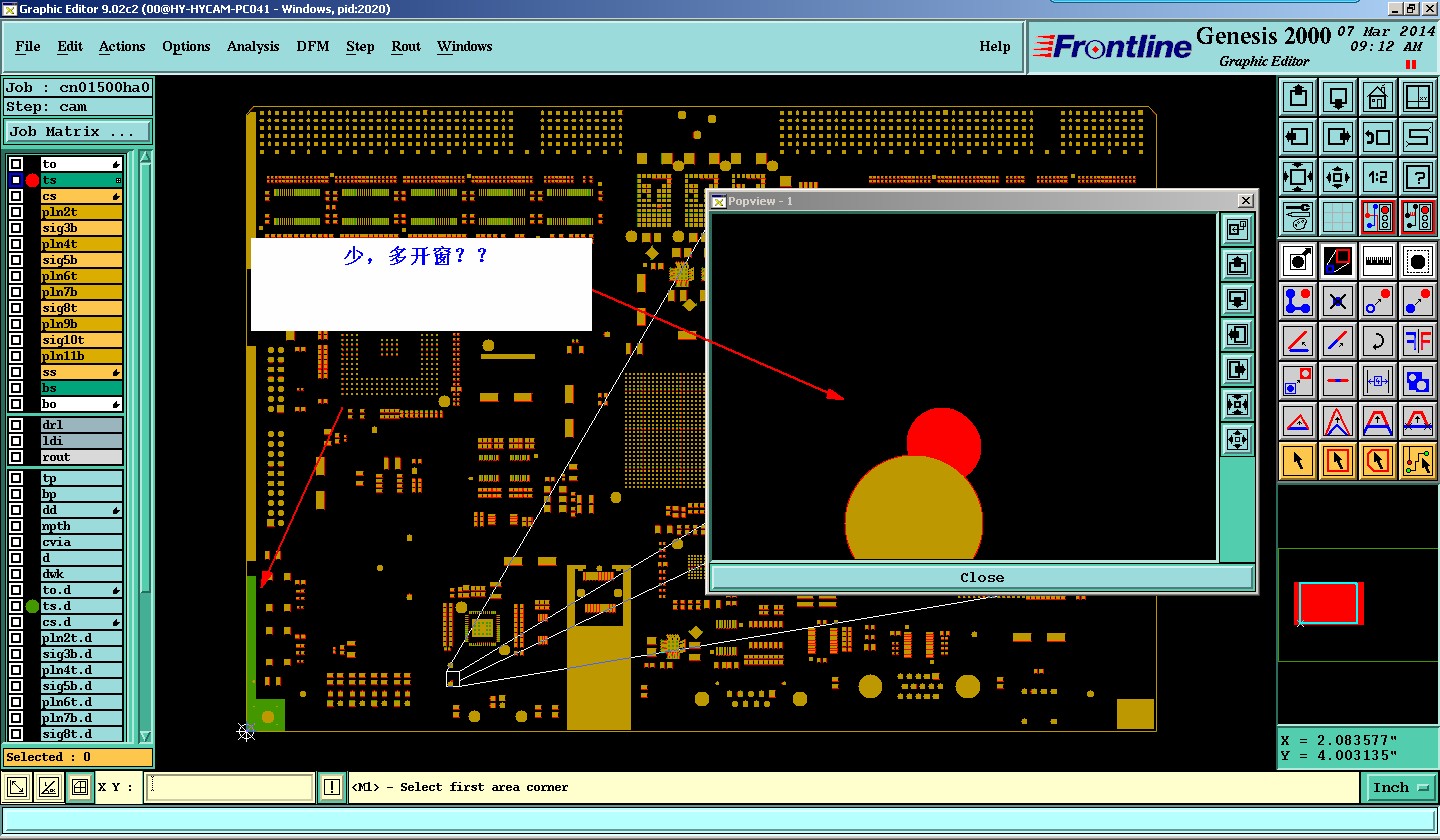Click the plain arrow select pointer
The image size is (1440, 840).
click(1298, 461)
